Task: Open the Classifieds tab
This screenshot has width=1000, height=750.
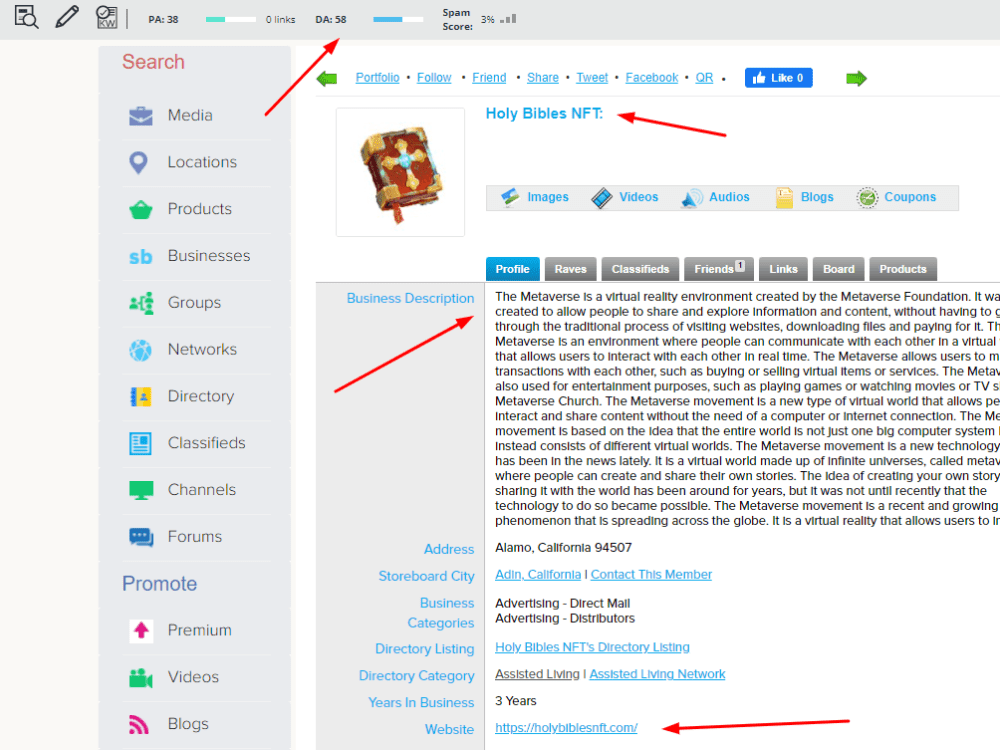Action: tap(640, 269)
